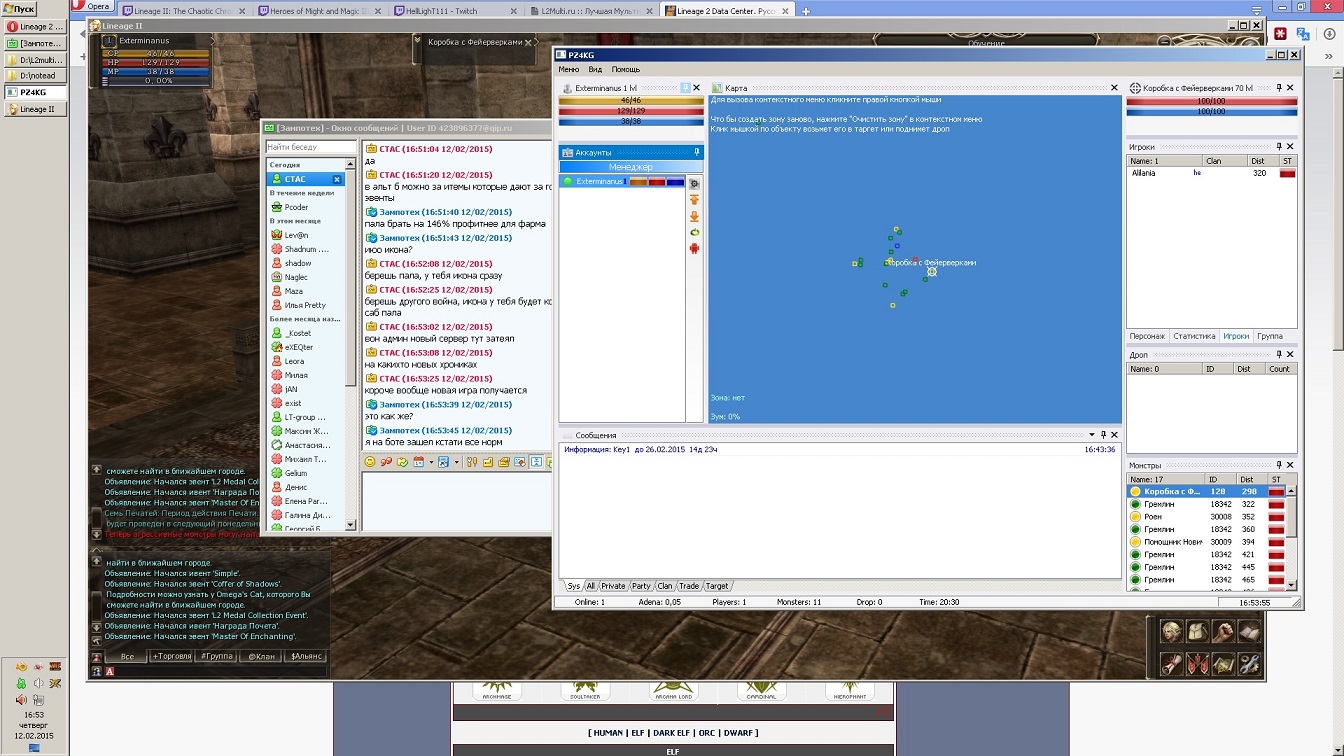Viewport: 1344px width, 756px height.
Task: Select the Sys message tab
Action: point(572,586)
